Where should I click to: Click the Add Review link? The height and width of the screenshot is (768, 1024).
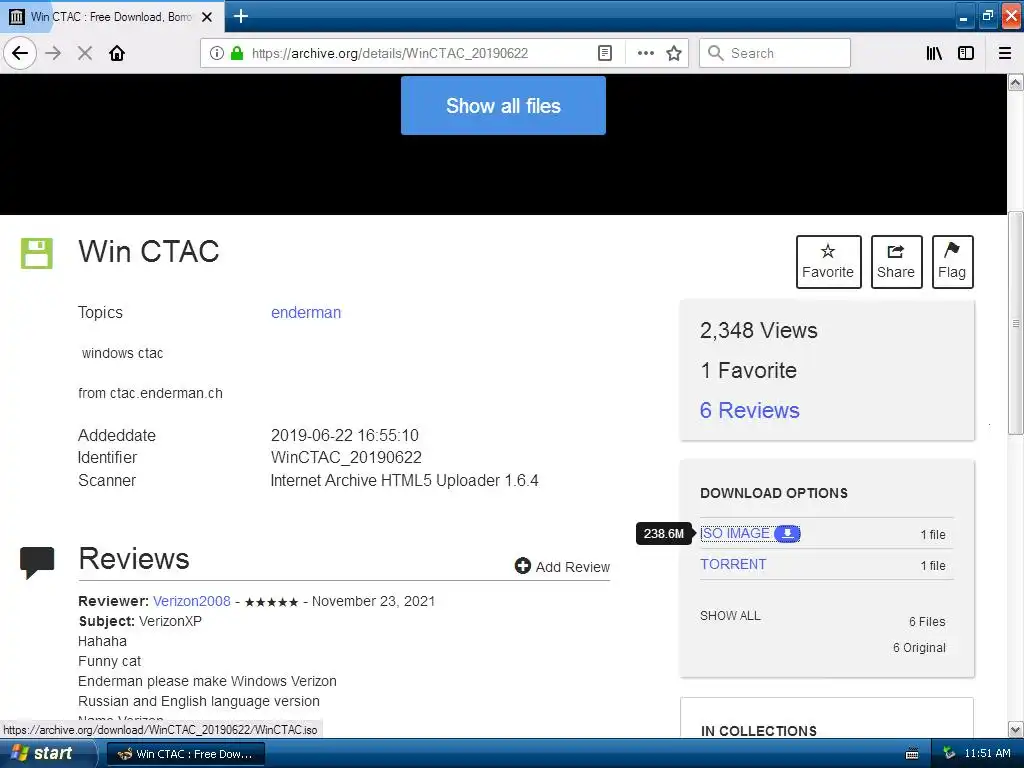pos(562,566)
